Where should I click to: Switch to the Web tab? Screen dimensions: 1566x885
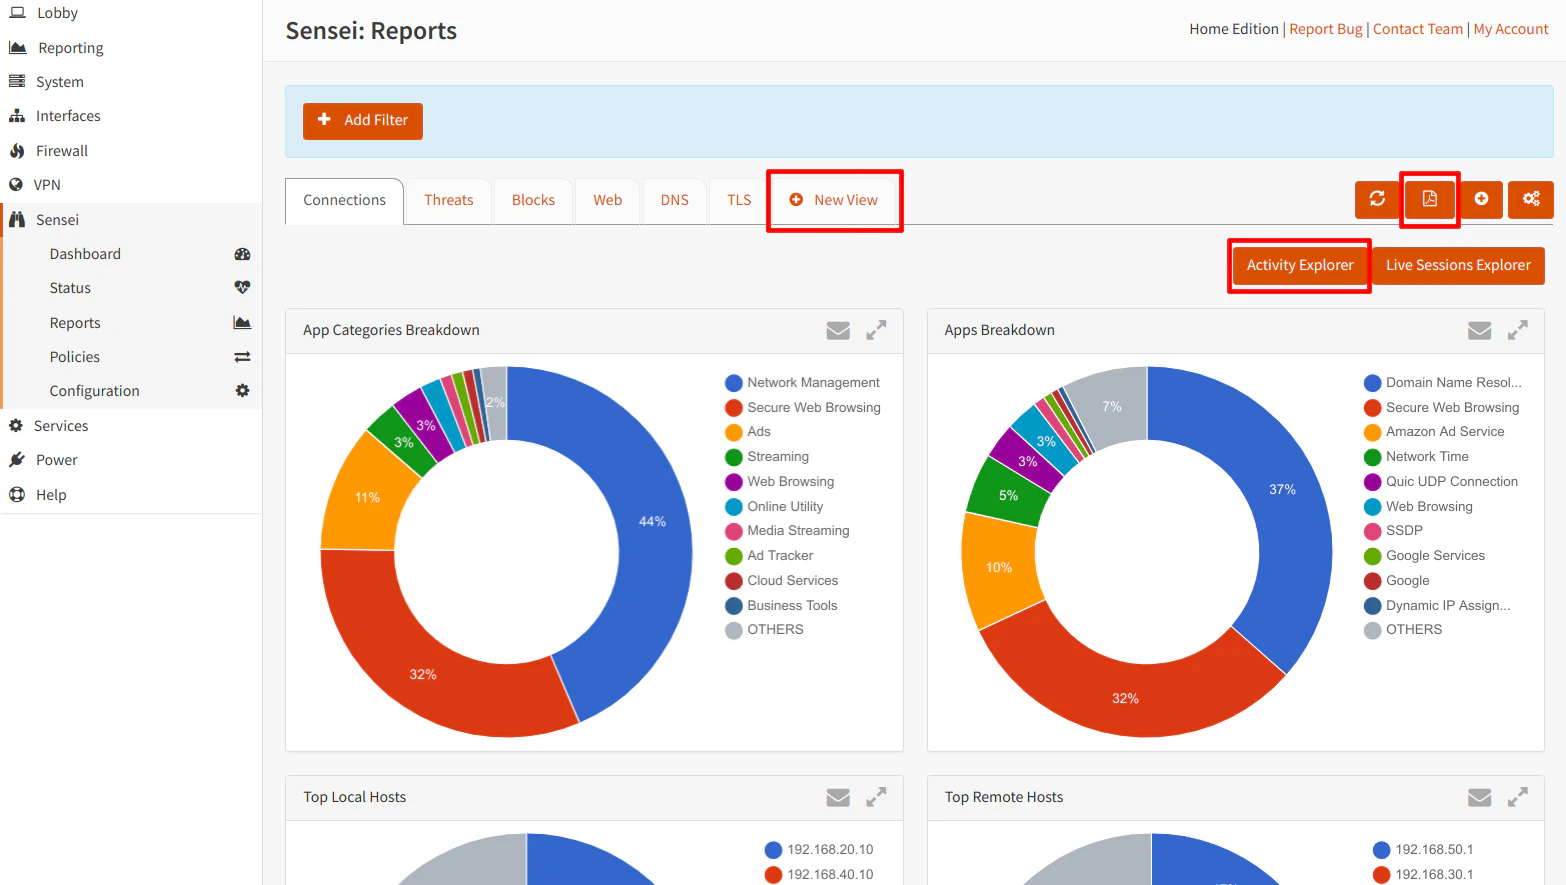pos(607,201)
